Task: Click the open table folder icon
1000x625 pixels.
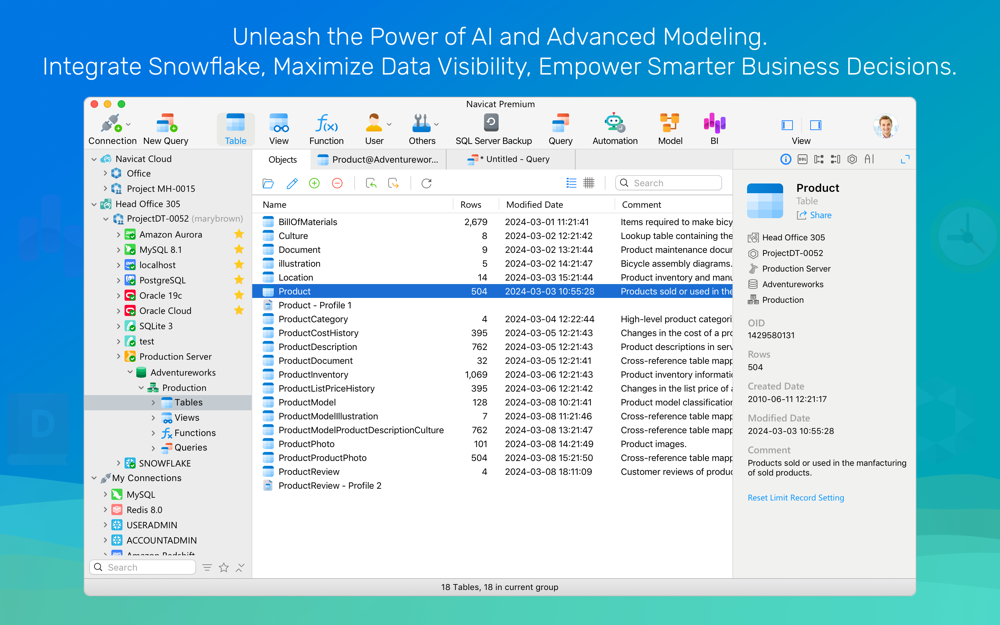Action: (268, 184)
